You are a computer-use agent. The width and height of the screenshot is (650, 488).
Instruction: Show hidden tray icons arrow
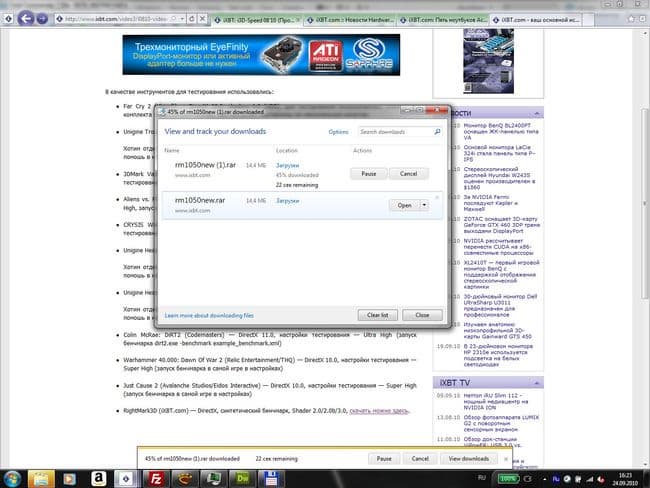pos(544,479)
